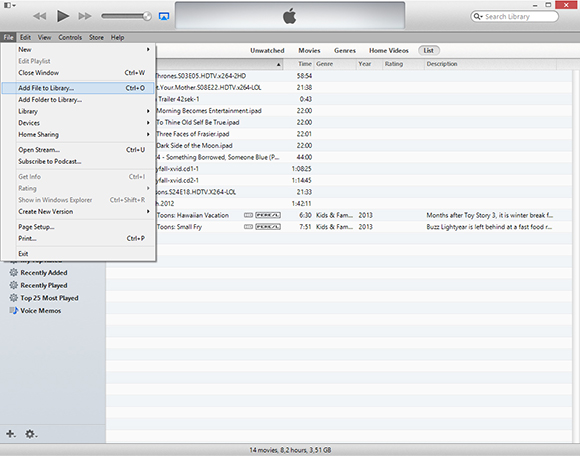The height and width of the screenshot is (456, 580).
Task: Choose Add File to Library
Action: pyautogui.click(x=78, y=88)
